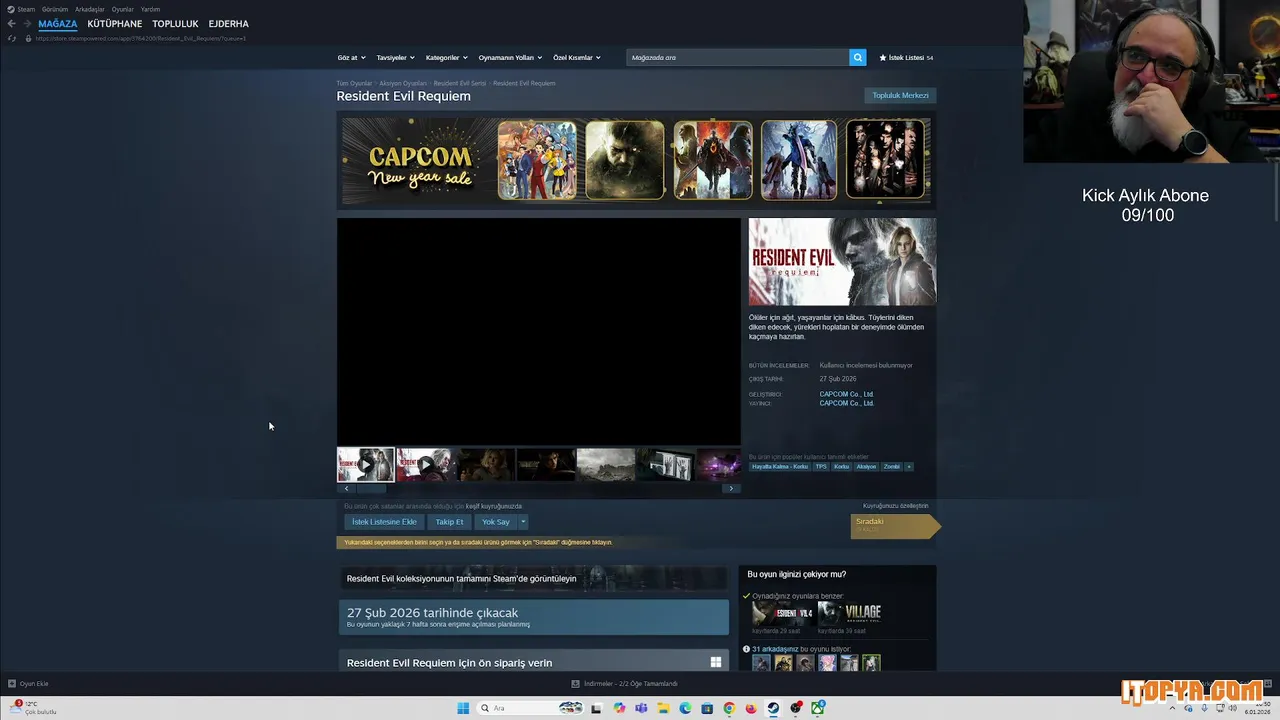1280x720 pixels.
Task: Open Microsoft Edge from the taskbar
Action: (685, 708)
